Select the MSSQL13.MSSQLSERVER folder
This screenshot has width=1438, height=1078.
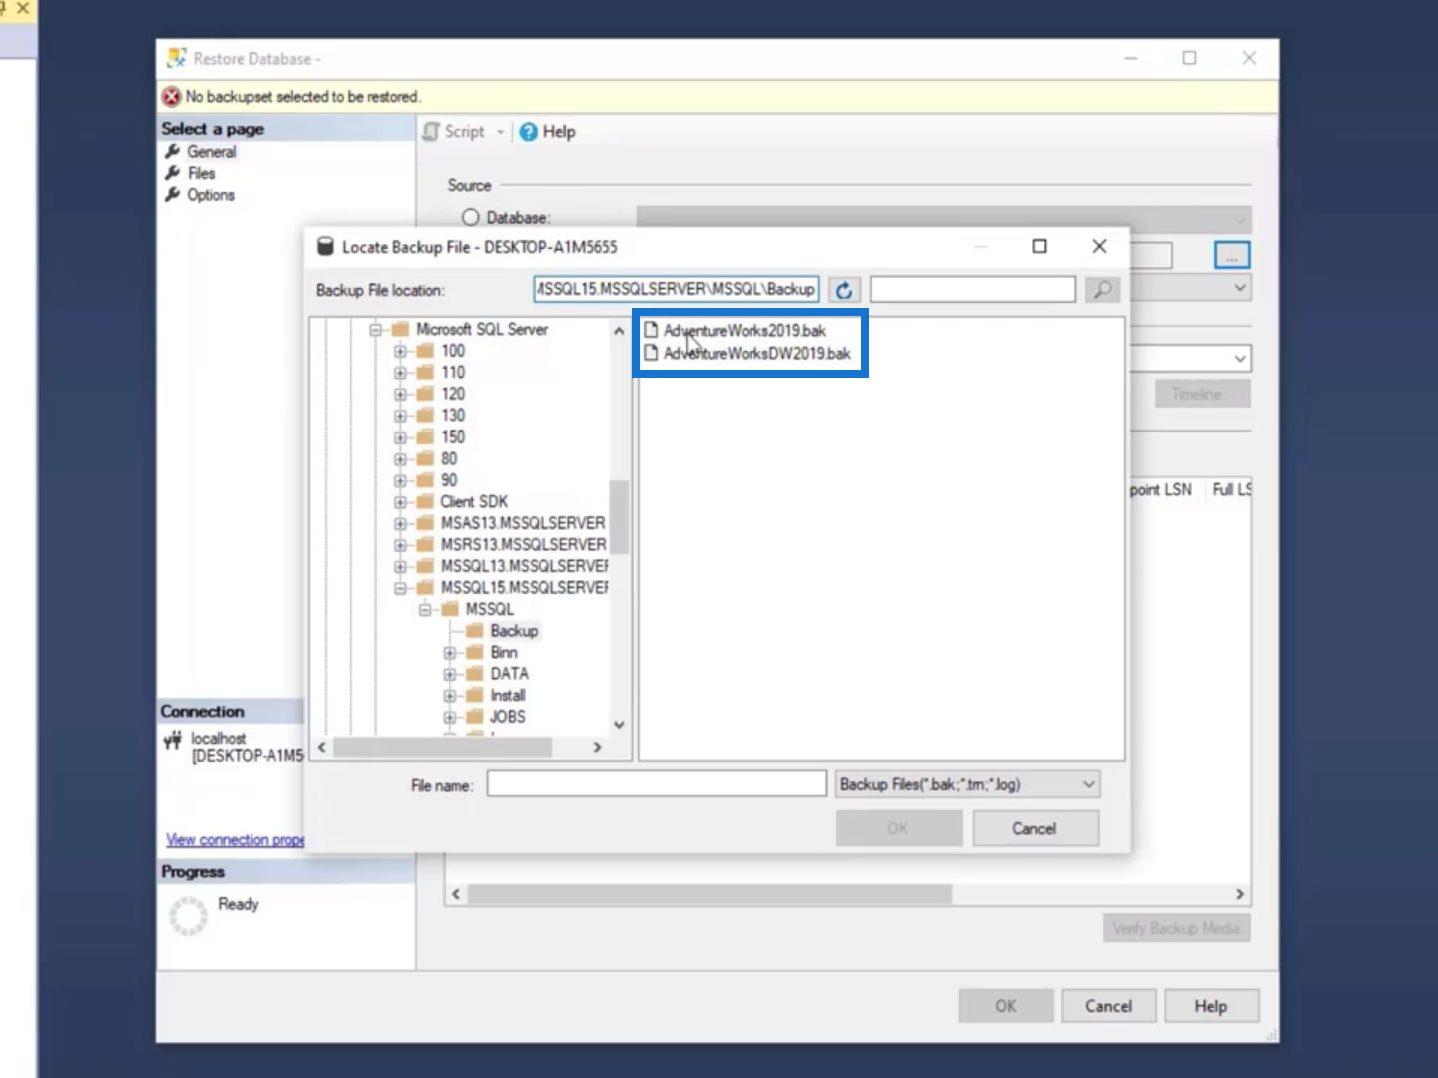tap(523, 566)
